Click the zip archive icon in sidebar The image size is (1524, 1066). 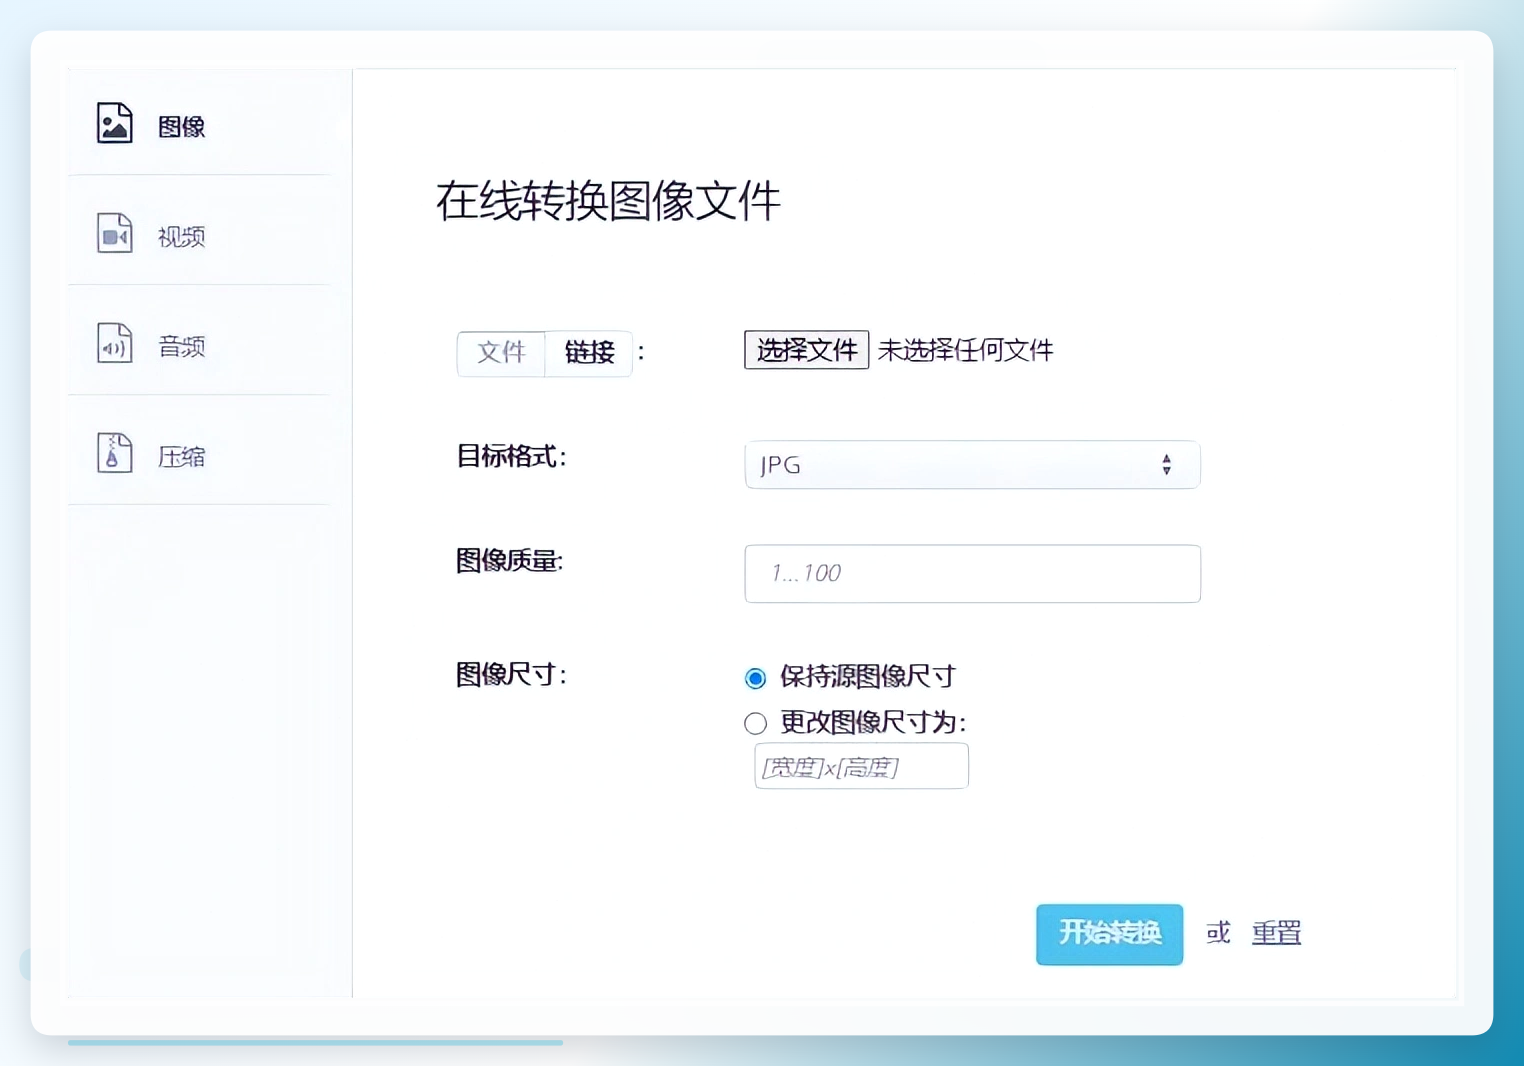pos(114,453)
